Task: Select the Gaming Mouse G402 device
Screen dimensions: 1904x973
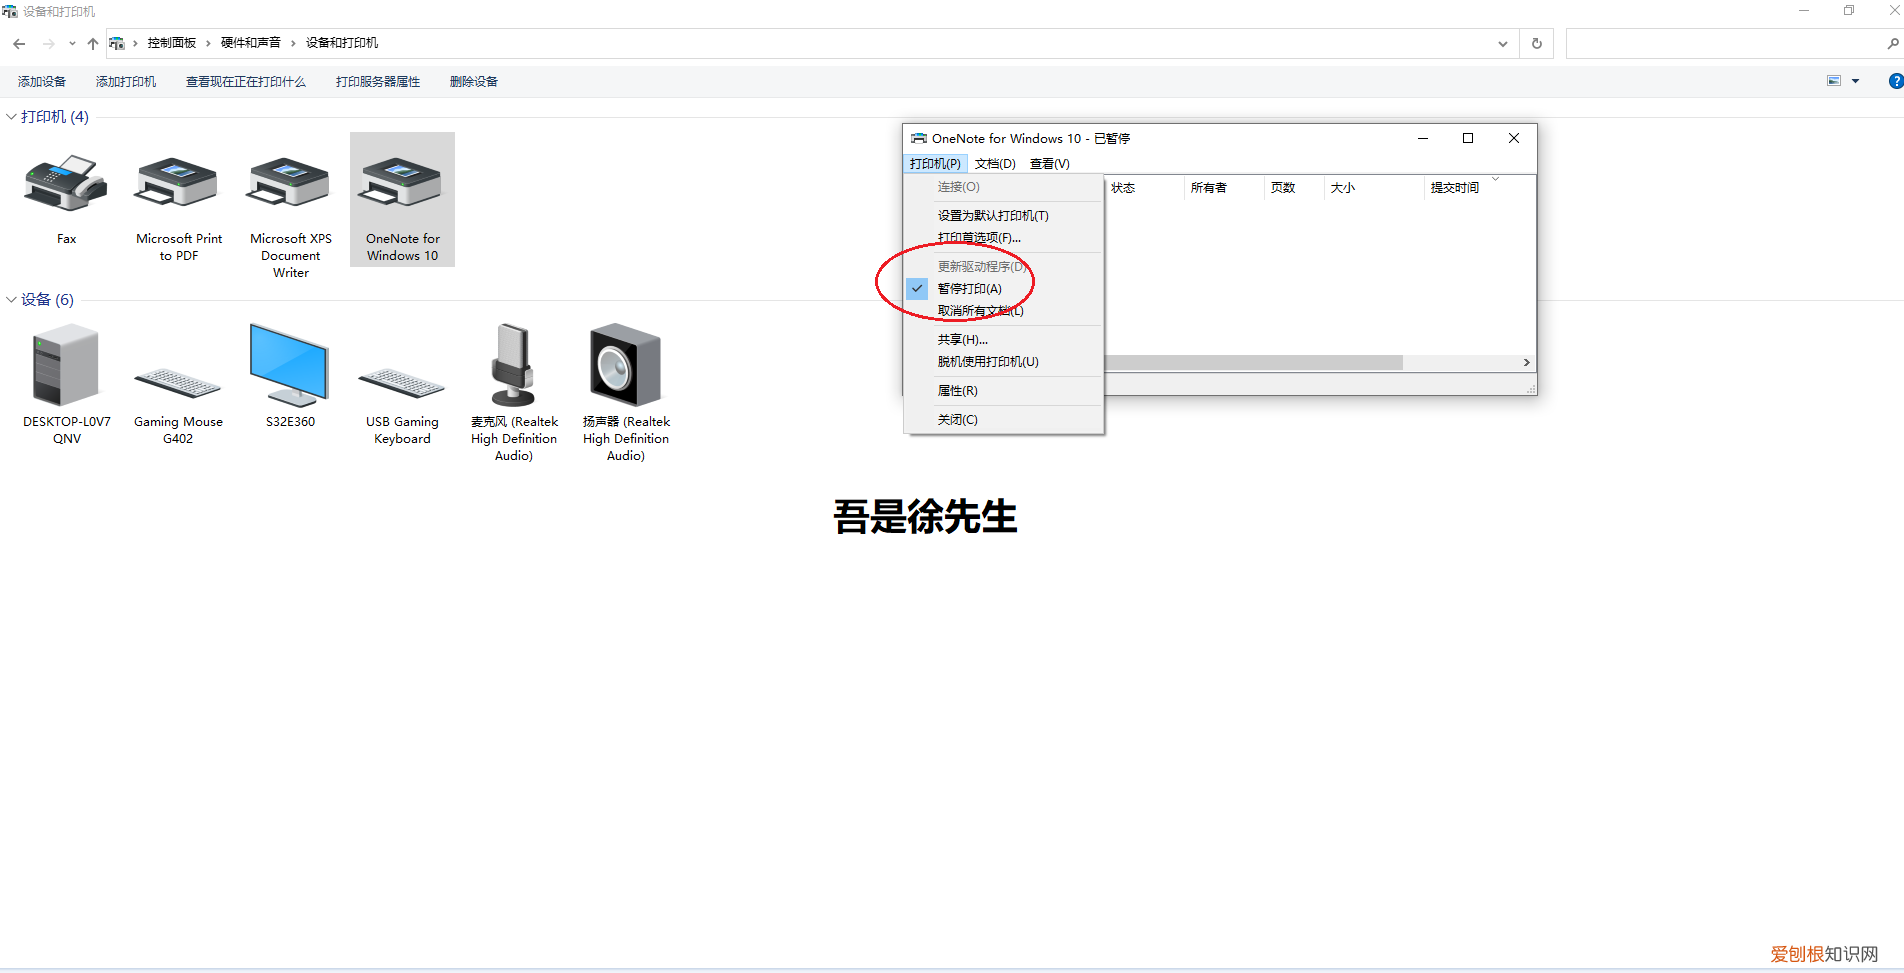Action: tap(178, 380)
